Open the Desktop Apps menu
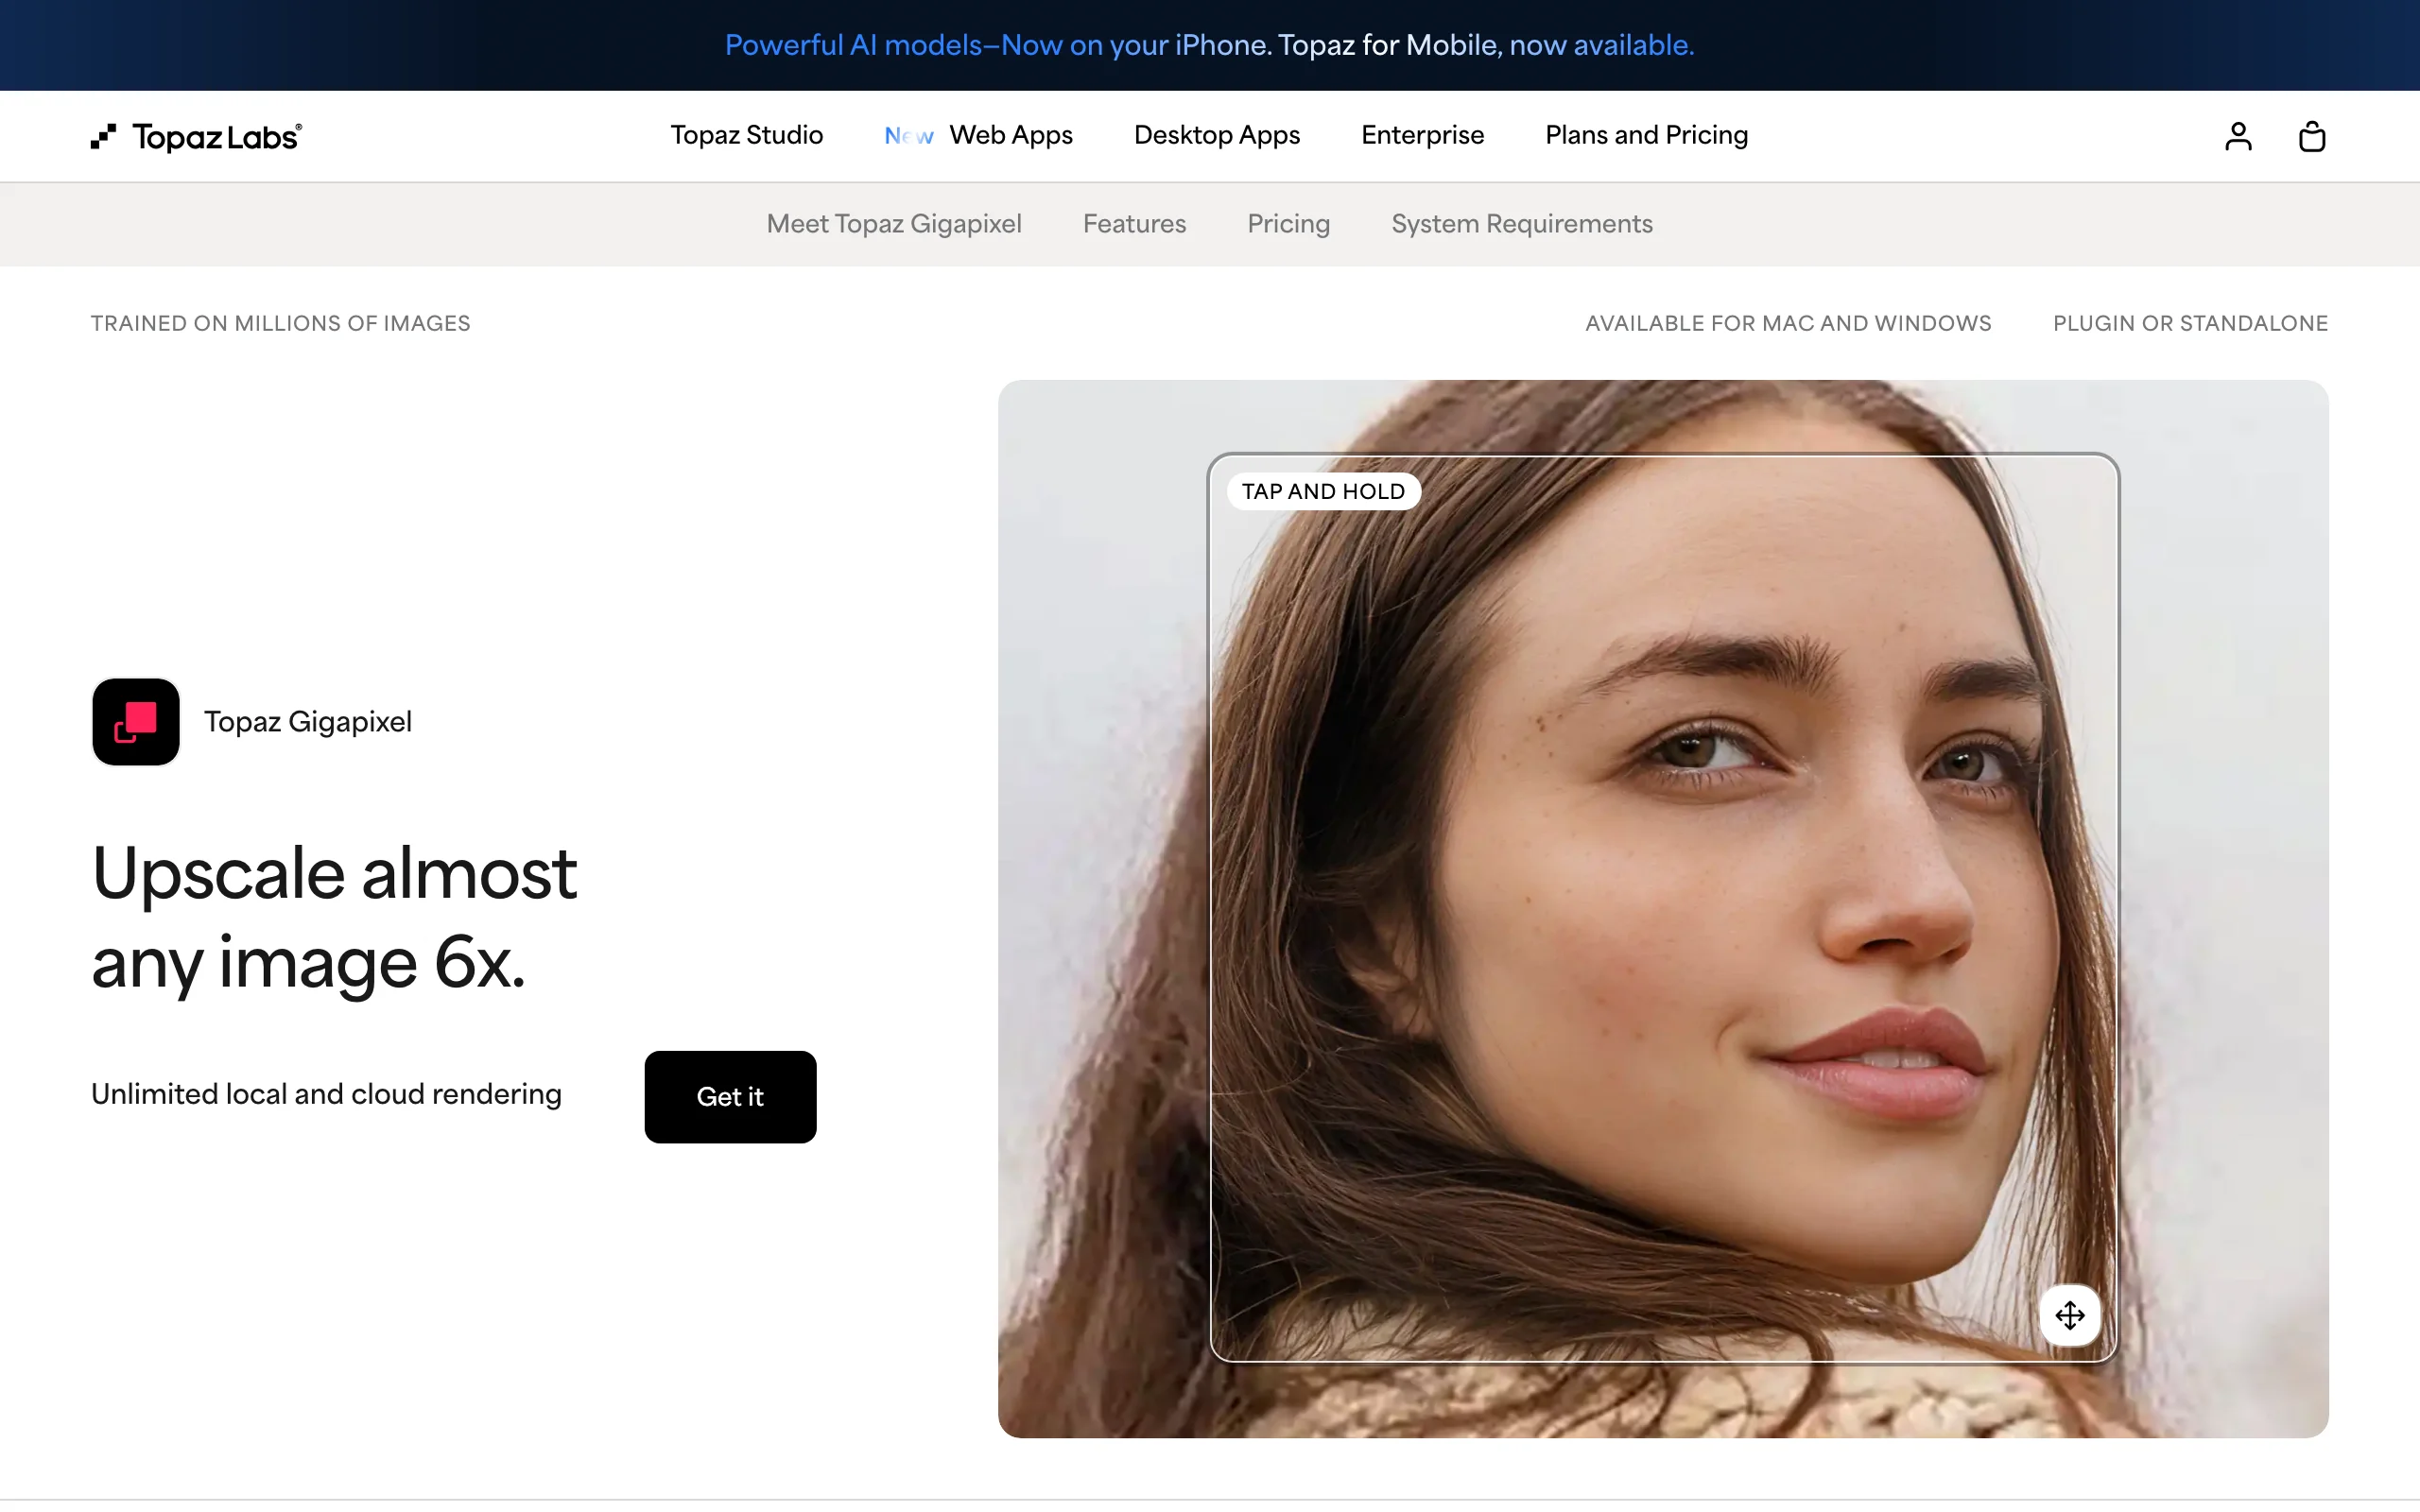 point(1217,135)
